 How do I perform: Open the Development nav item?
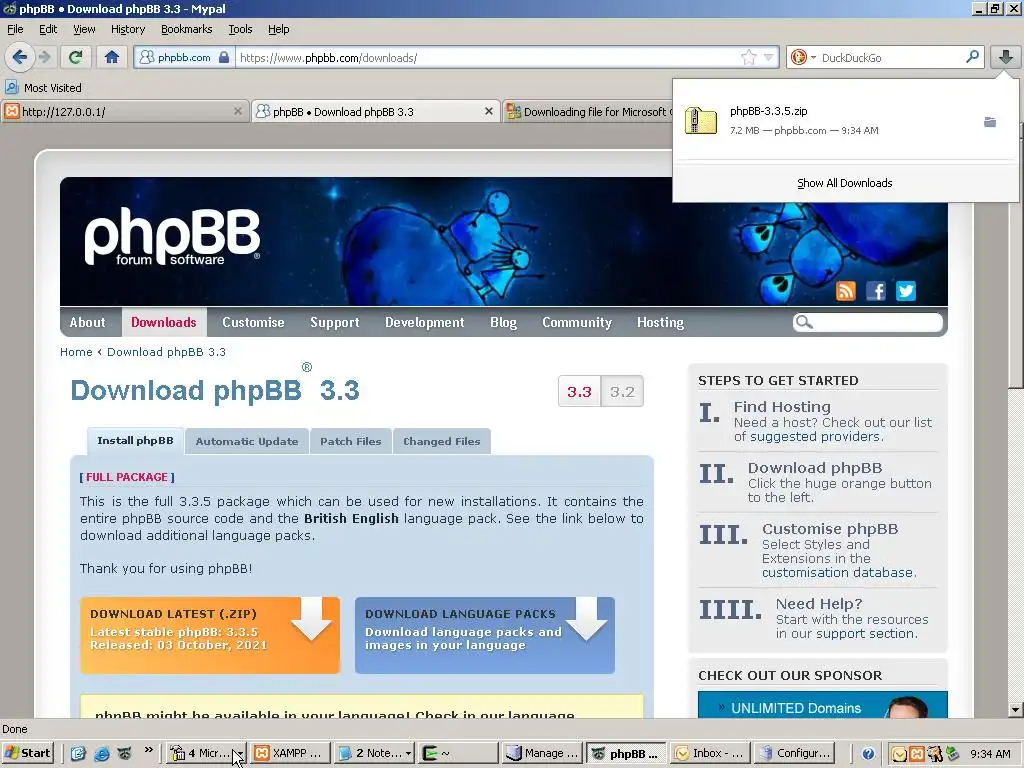(424, 322)
